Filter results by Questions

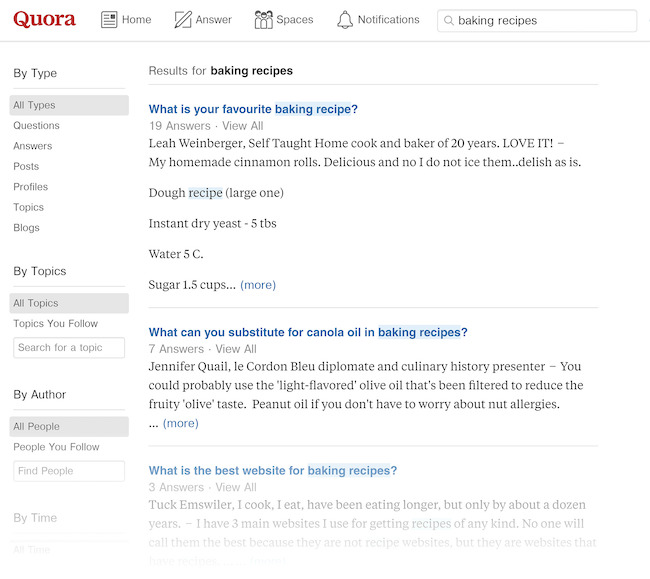[x=36, y=126]
